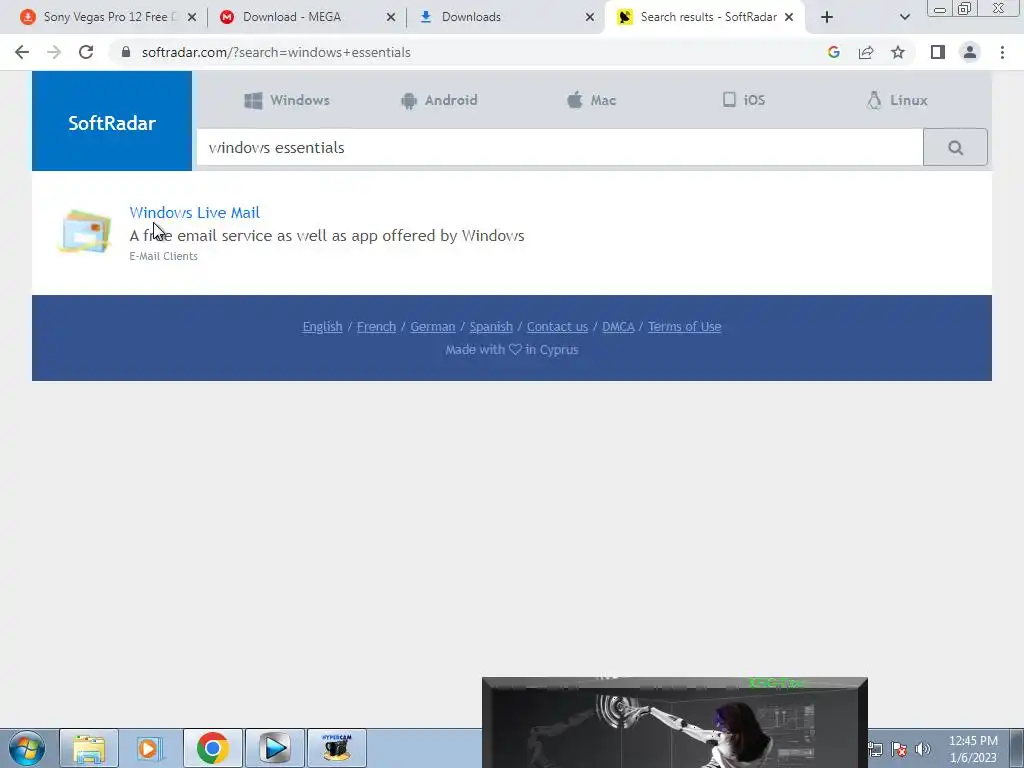Image resolution: width=1024 pixels, height=768 pixels.
Task: Switch site language to English
Action: coord(323,327)
